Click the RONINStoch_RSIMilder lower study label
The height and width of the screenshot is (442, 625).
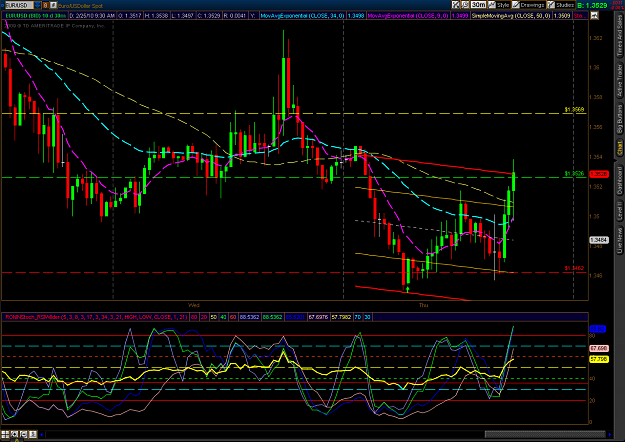pos(96,317)
